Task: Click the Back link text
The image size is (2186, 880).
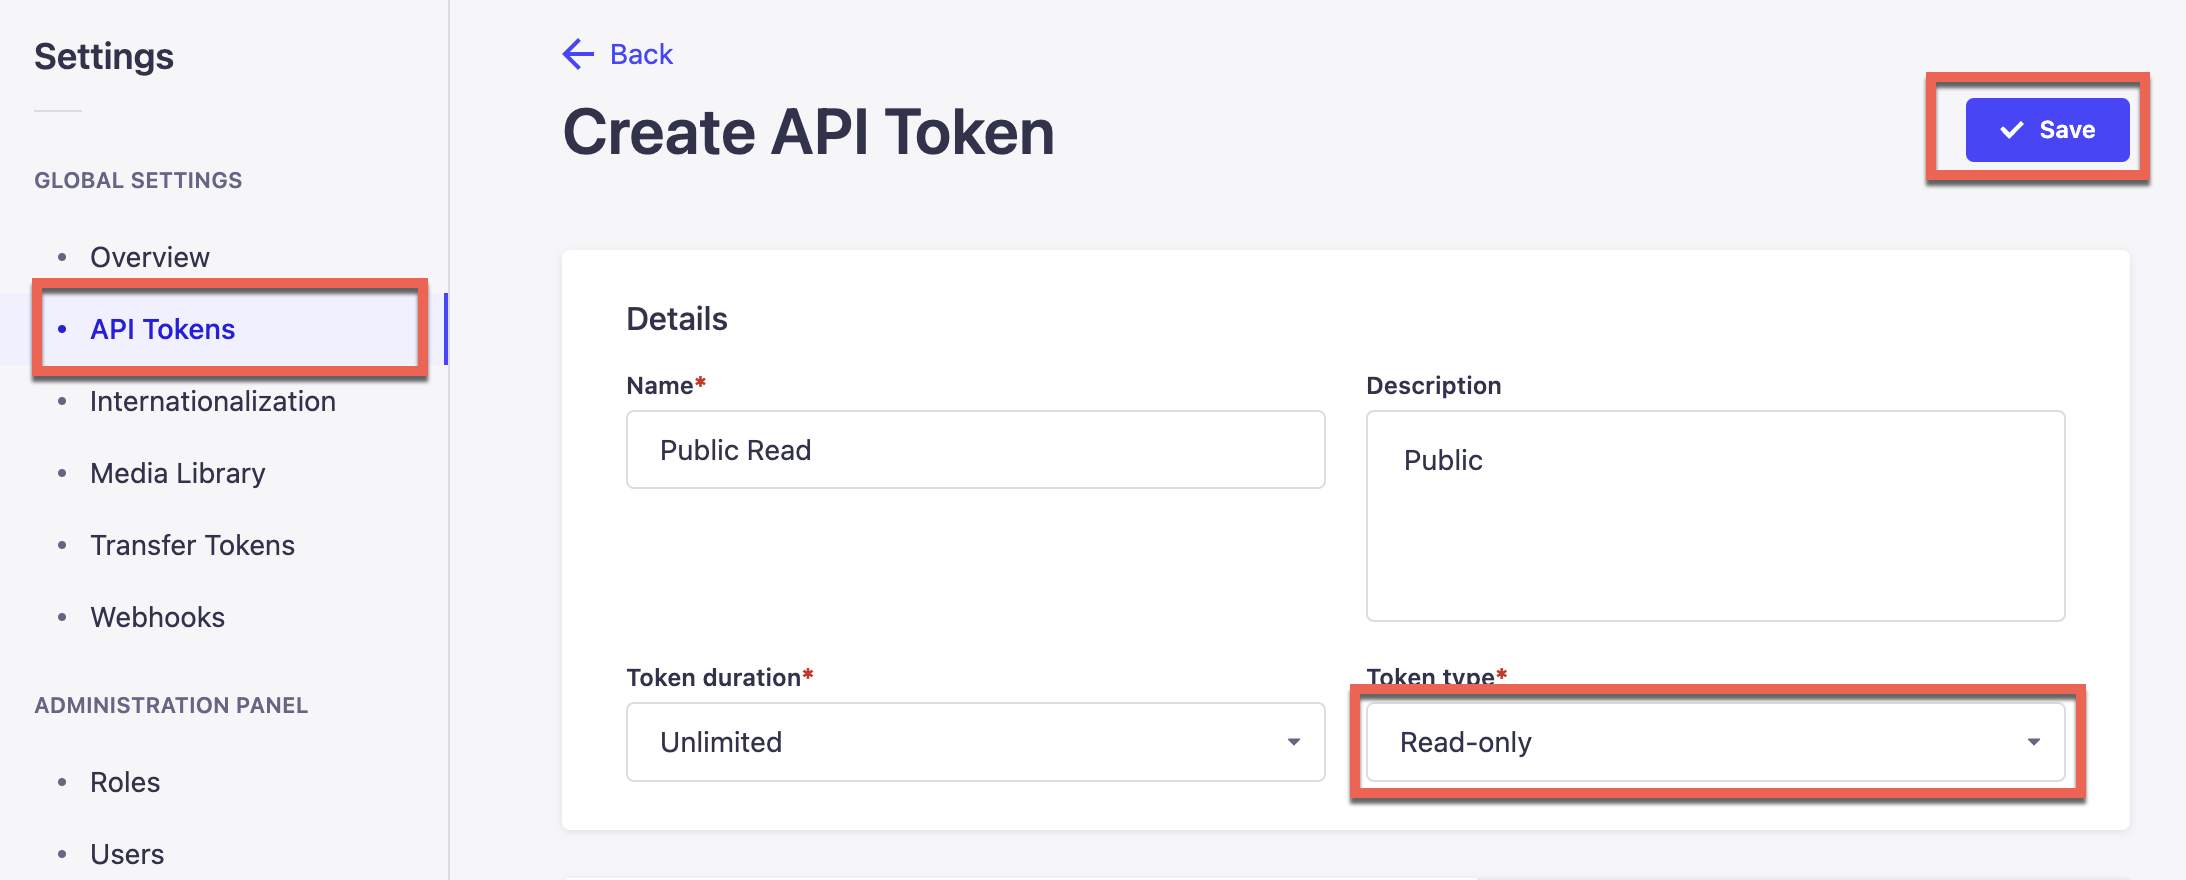Action: pyautogui.click(x=641, y=54)
